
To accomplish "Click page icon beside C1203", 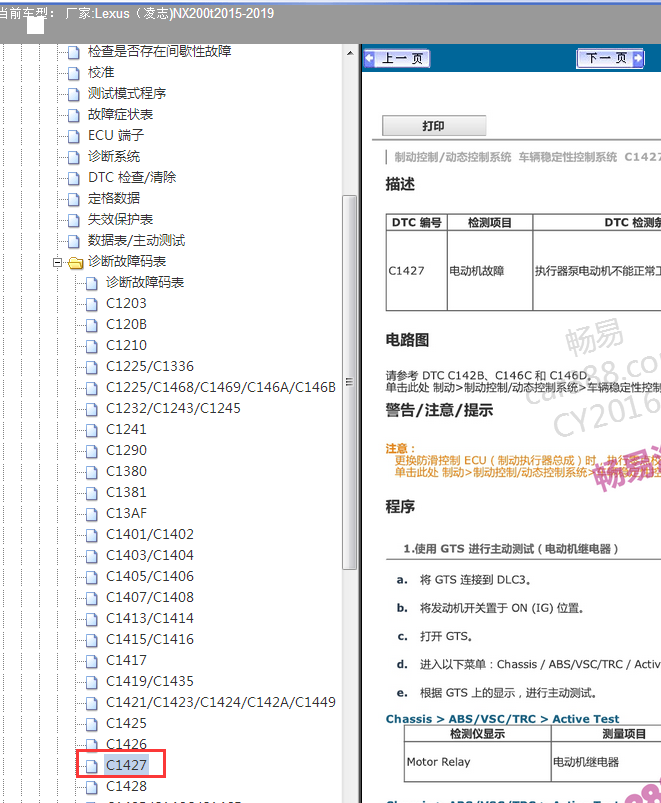I will [92, 304].
